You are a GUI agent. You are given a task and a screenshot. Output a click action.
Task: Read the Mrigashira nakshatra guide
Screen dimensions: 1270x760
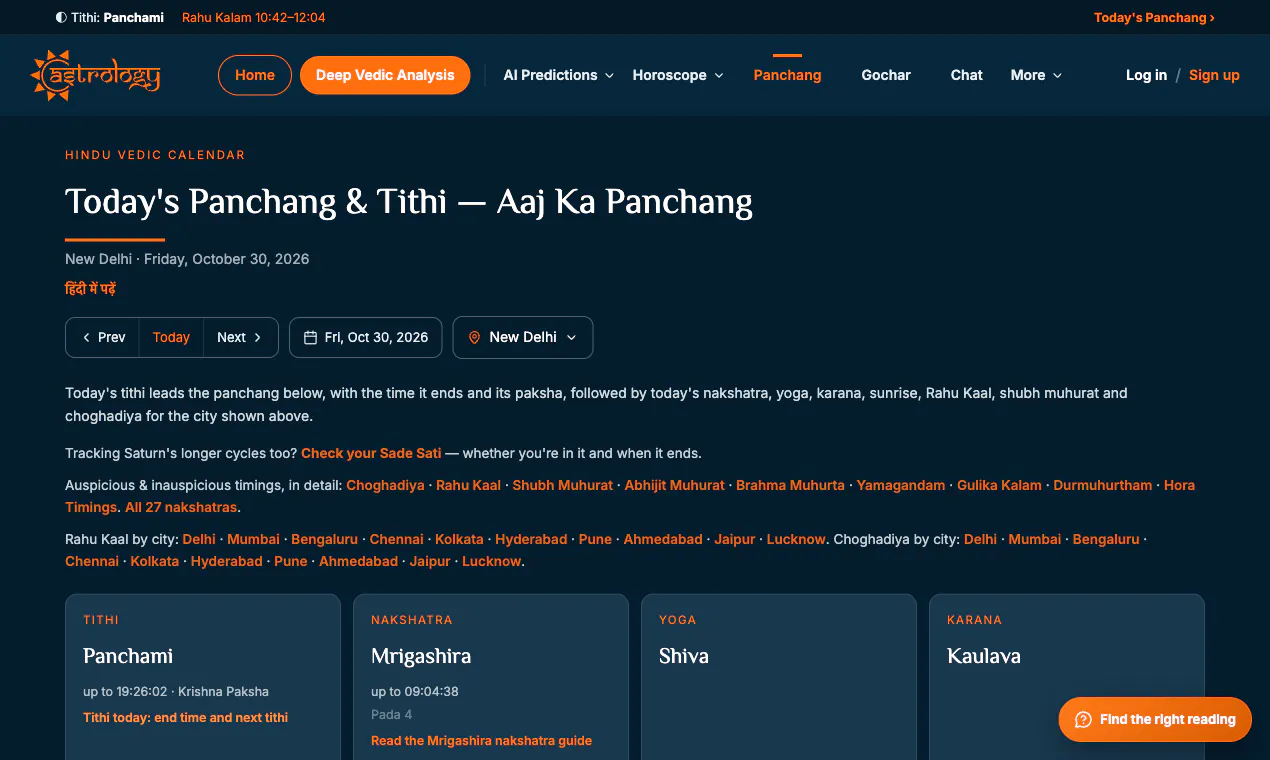tap(481, 741)
